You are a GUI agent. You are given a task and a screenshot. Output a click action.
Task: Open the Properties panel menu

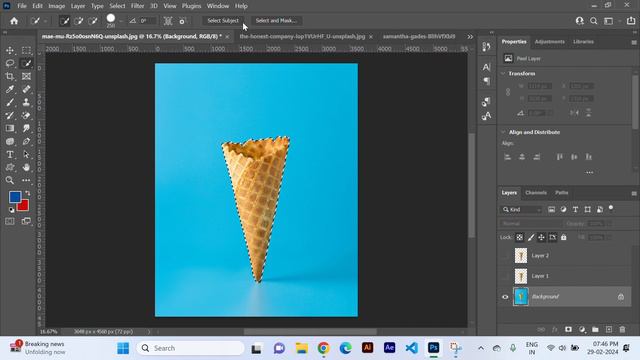tap(634, 42)
